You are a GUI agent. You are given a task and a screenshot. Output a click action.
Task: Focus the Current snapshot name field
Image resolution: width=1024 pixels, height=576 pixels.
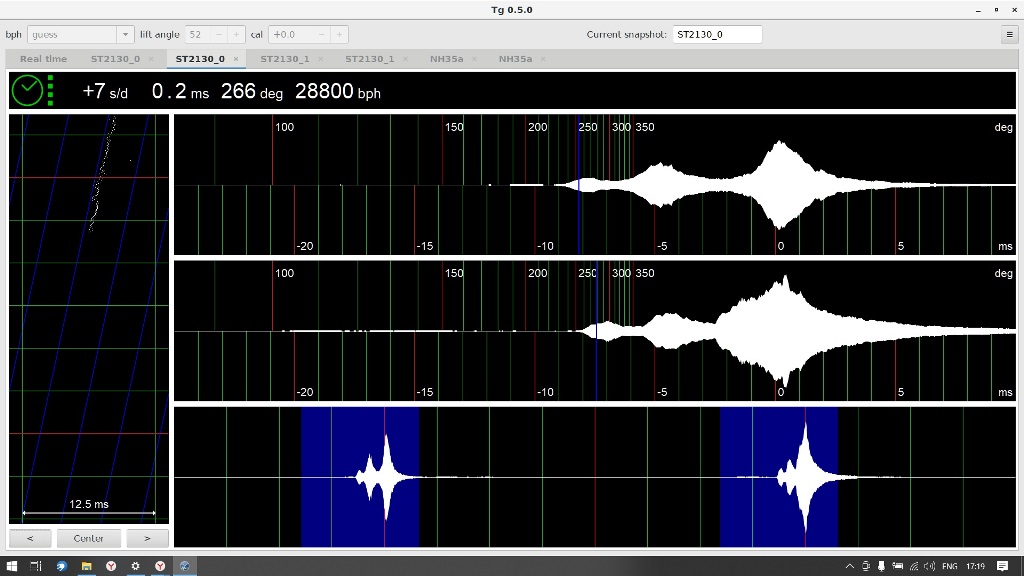point(716,34)
